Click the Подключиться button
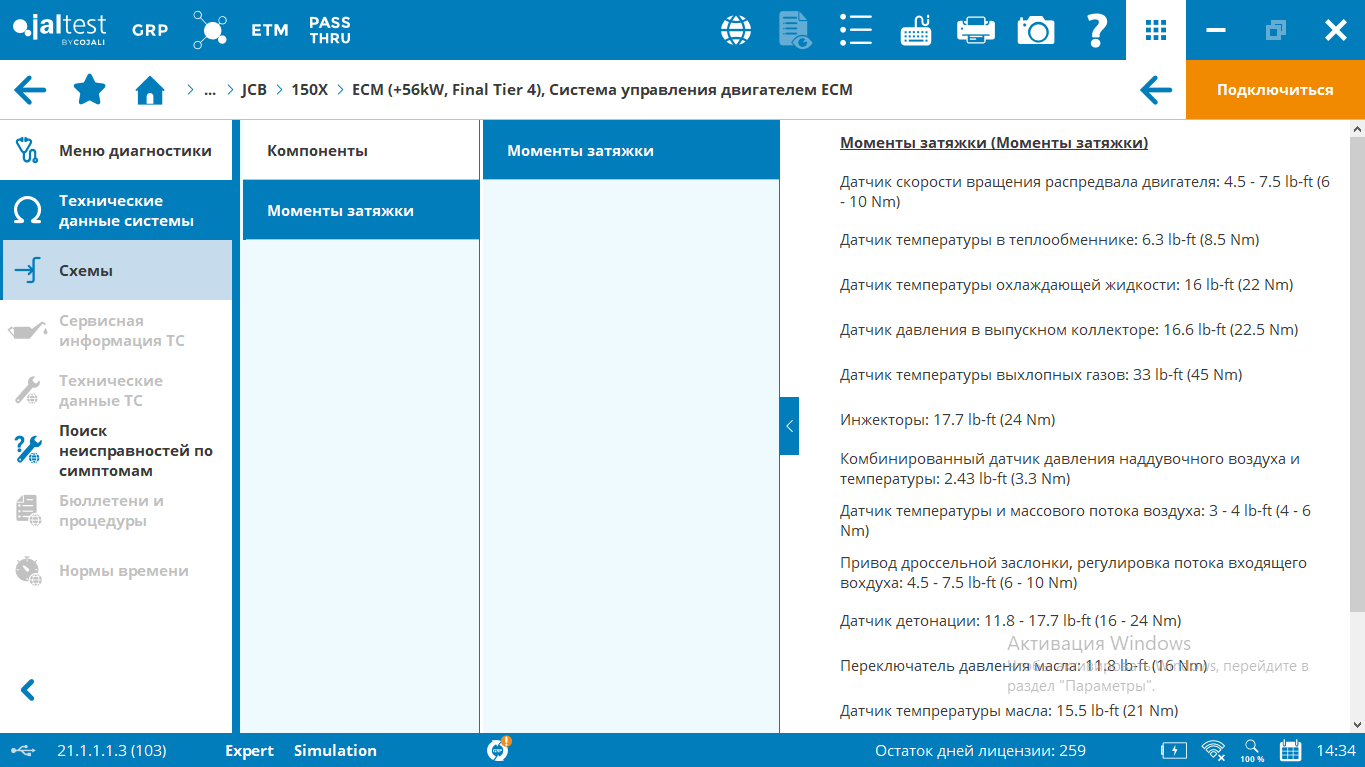Viewport: 1365px width, 767px height. (x=1275, y=90)
